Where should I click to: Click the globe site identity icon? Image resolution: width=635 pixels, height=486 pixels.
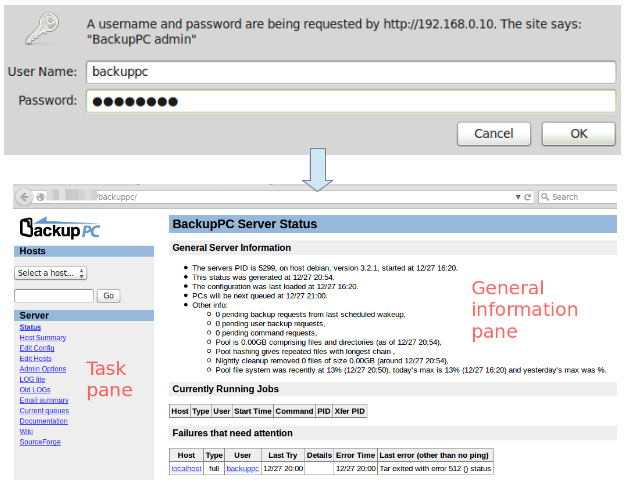click(40, 197)
